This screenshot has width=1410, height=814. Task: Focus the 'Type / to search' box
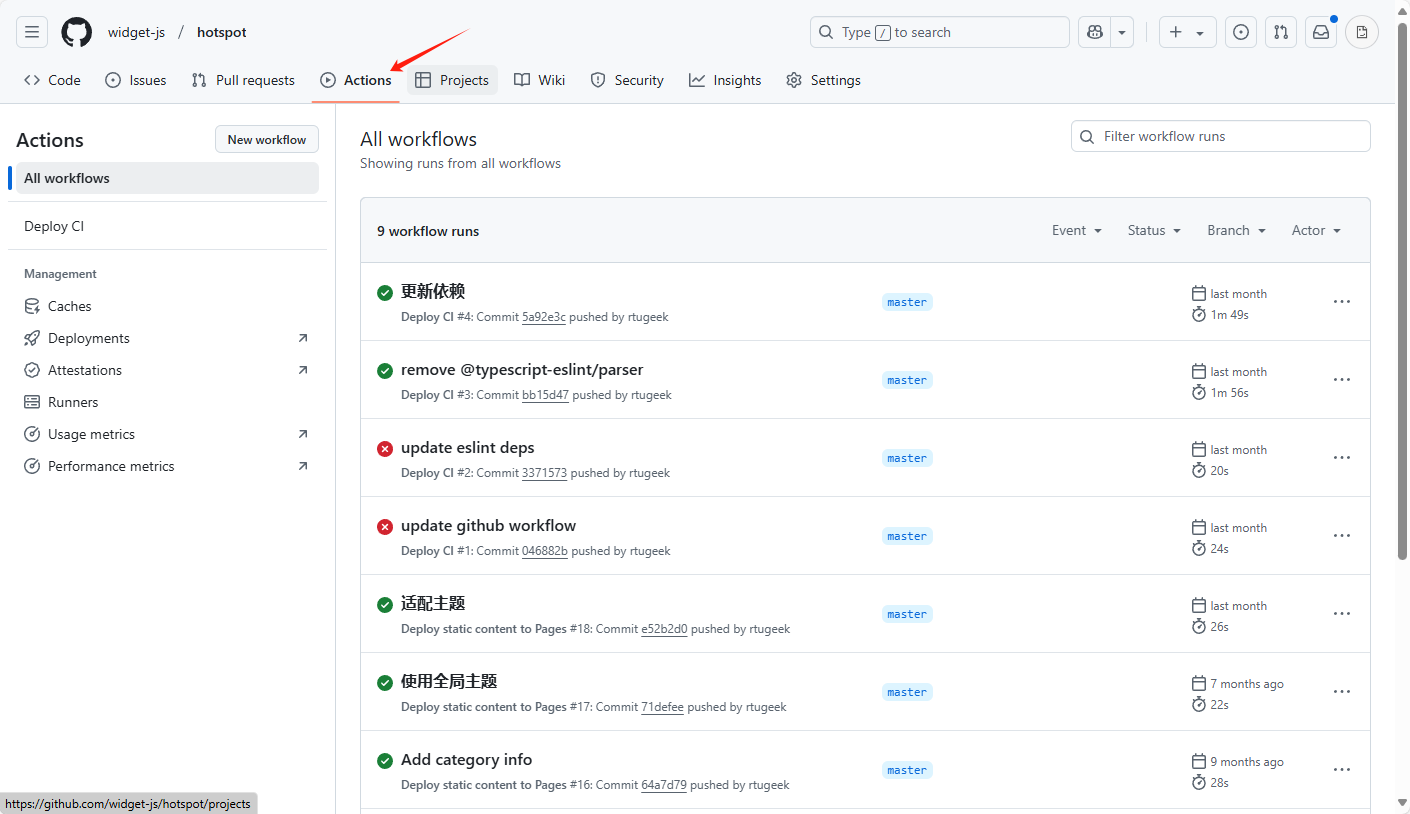pyautogui.click(x=940, y=32)
